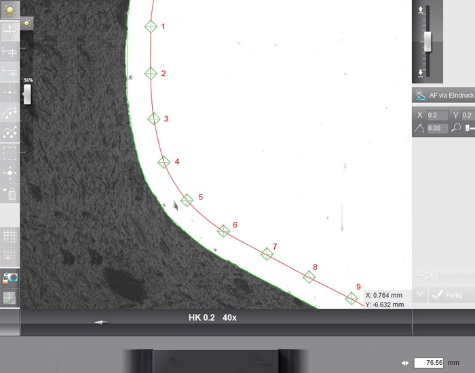This screenshot has height=373, width=475.
Task: Click the magnifier zoom icon
Action: [456, 128]
